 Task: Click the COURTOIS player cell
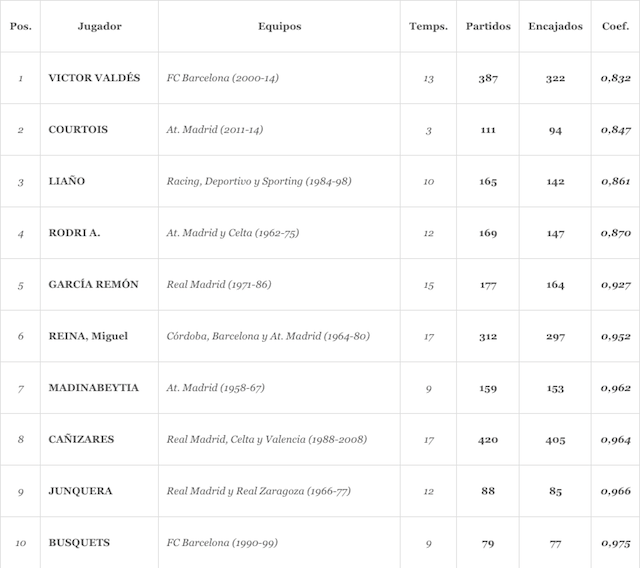78,130
